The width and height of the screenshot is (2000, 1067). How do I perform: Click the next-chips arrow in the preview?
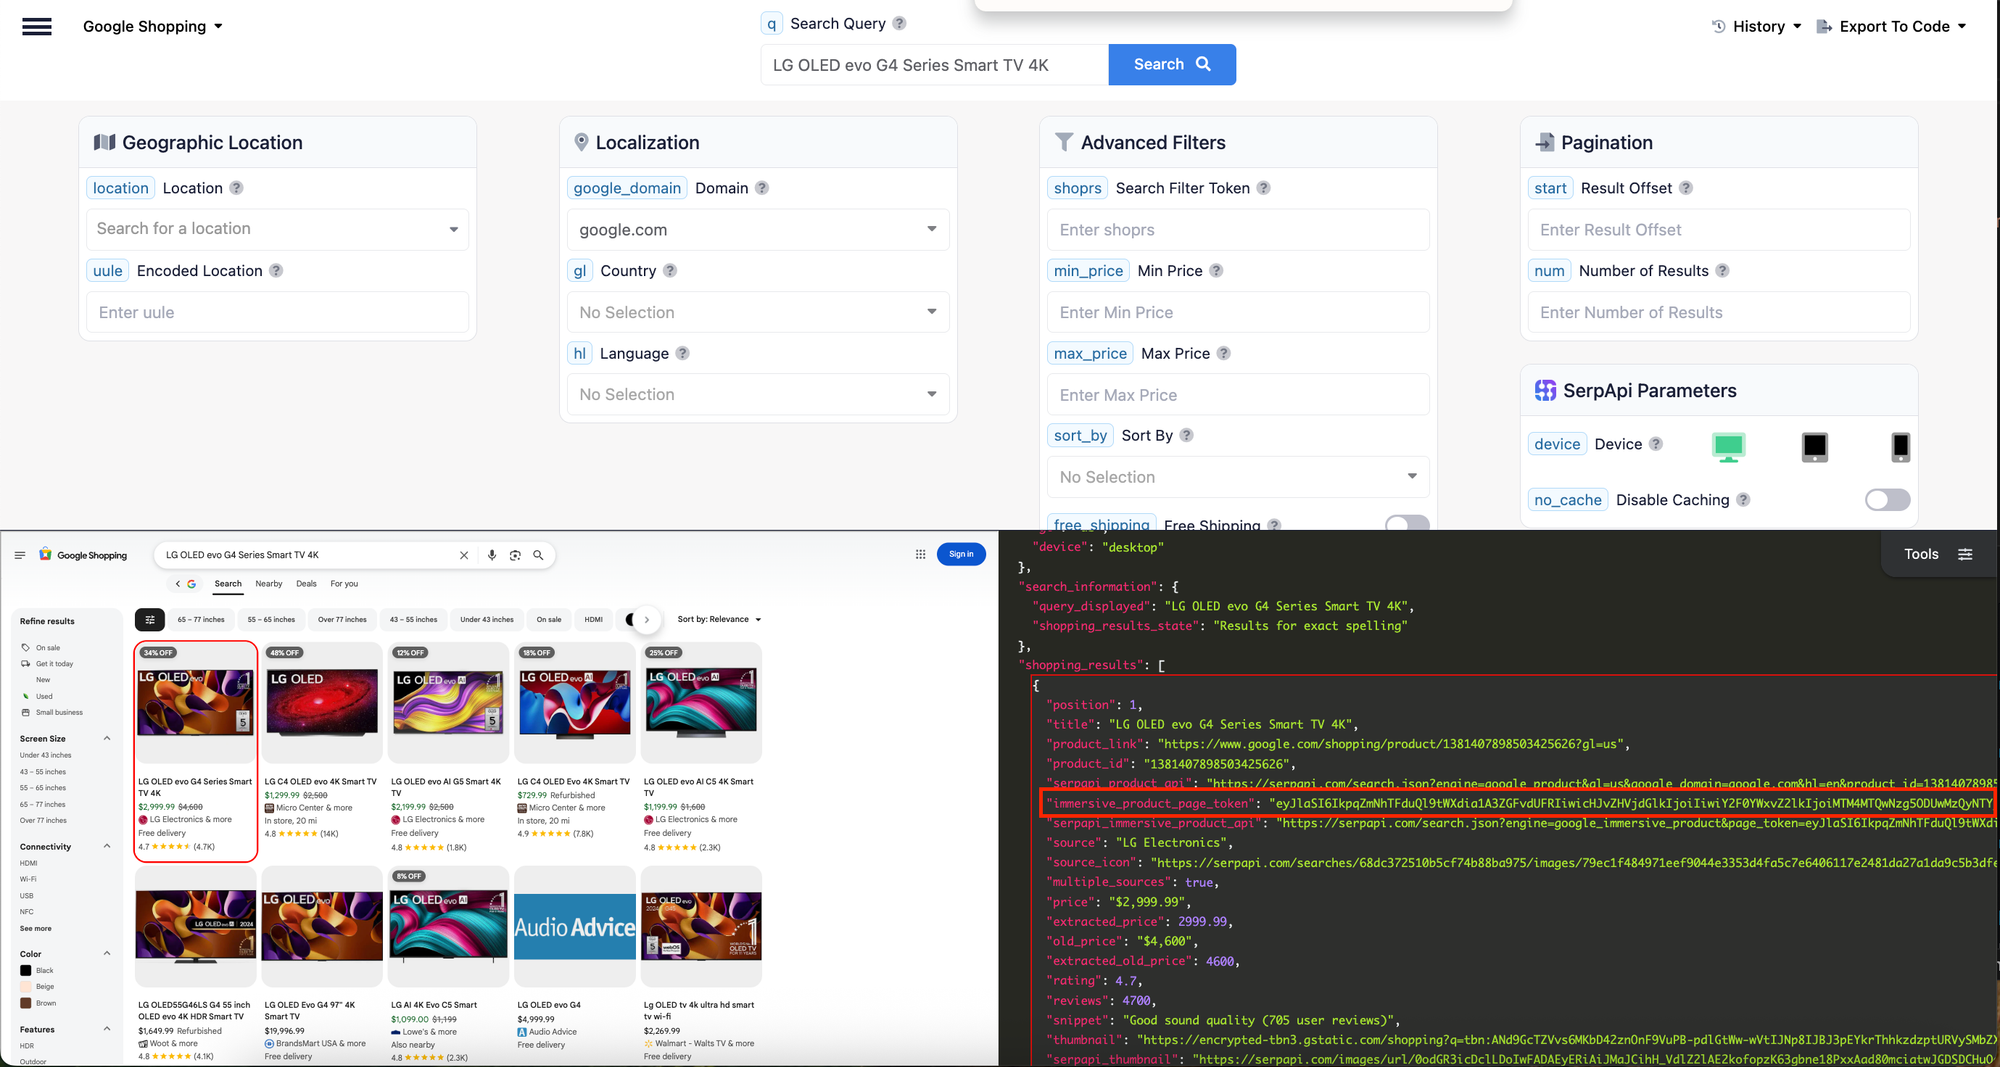click(647, 620)
